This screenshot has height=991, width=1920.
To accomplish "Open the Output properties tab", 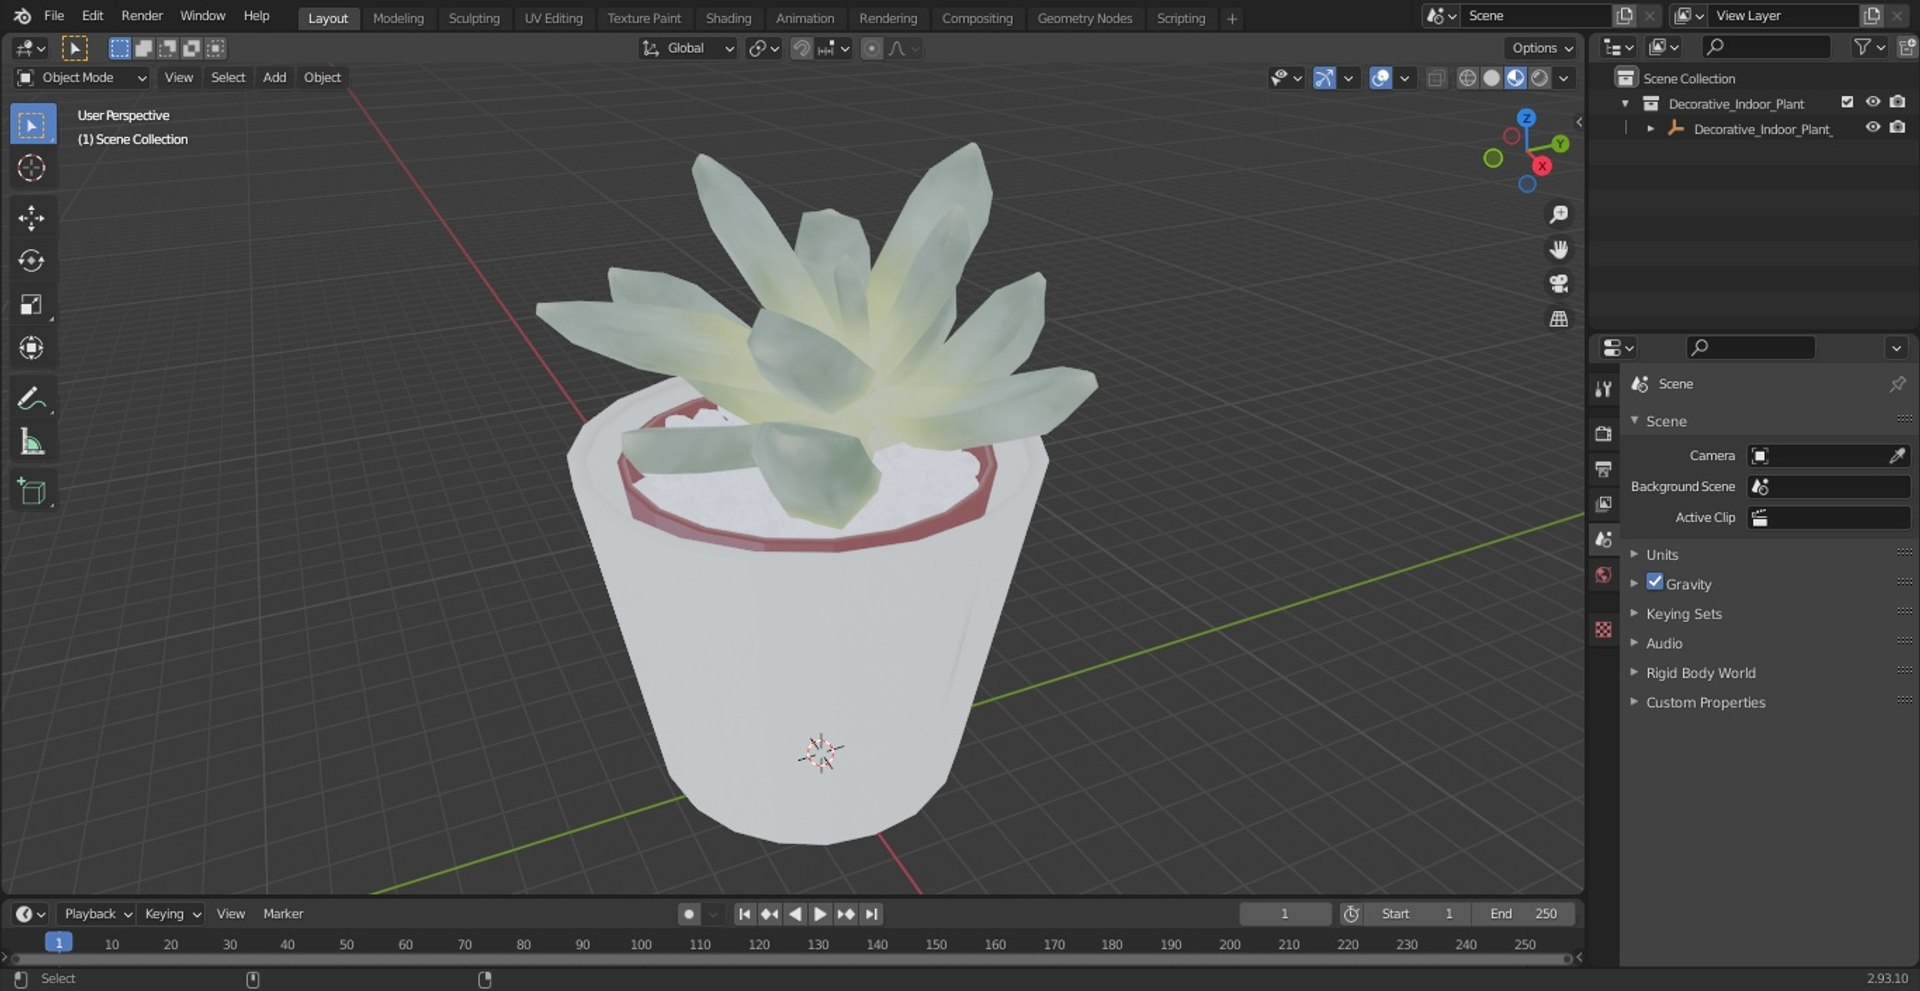I will (1604, 469).
